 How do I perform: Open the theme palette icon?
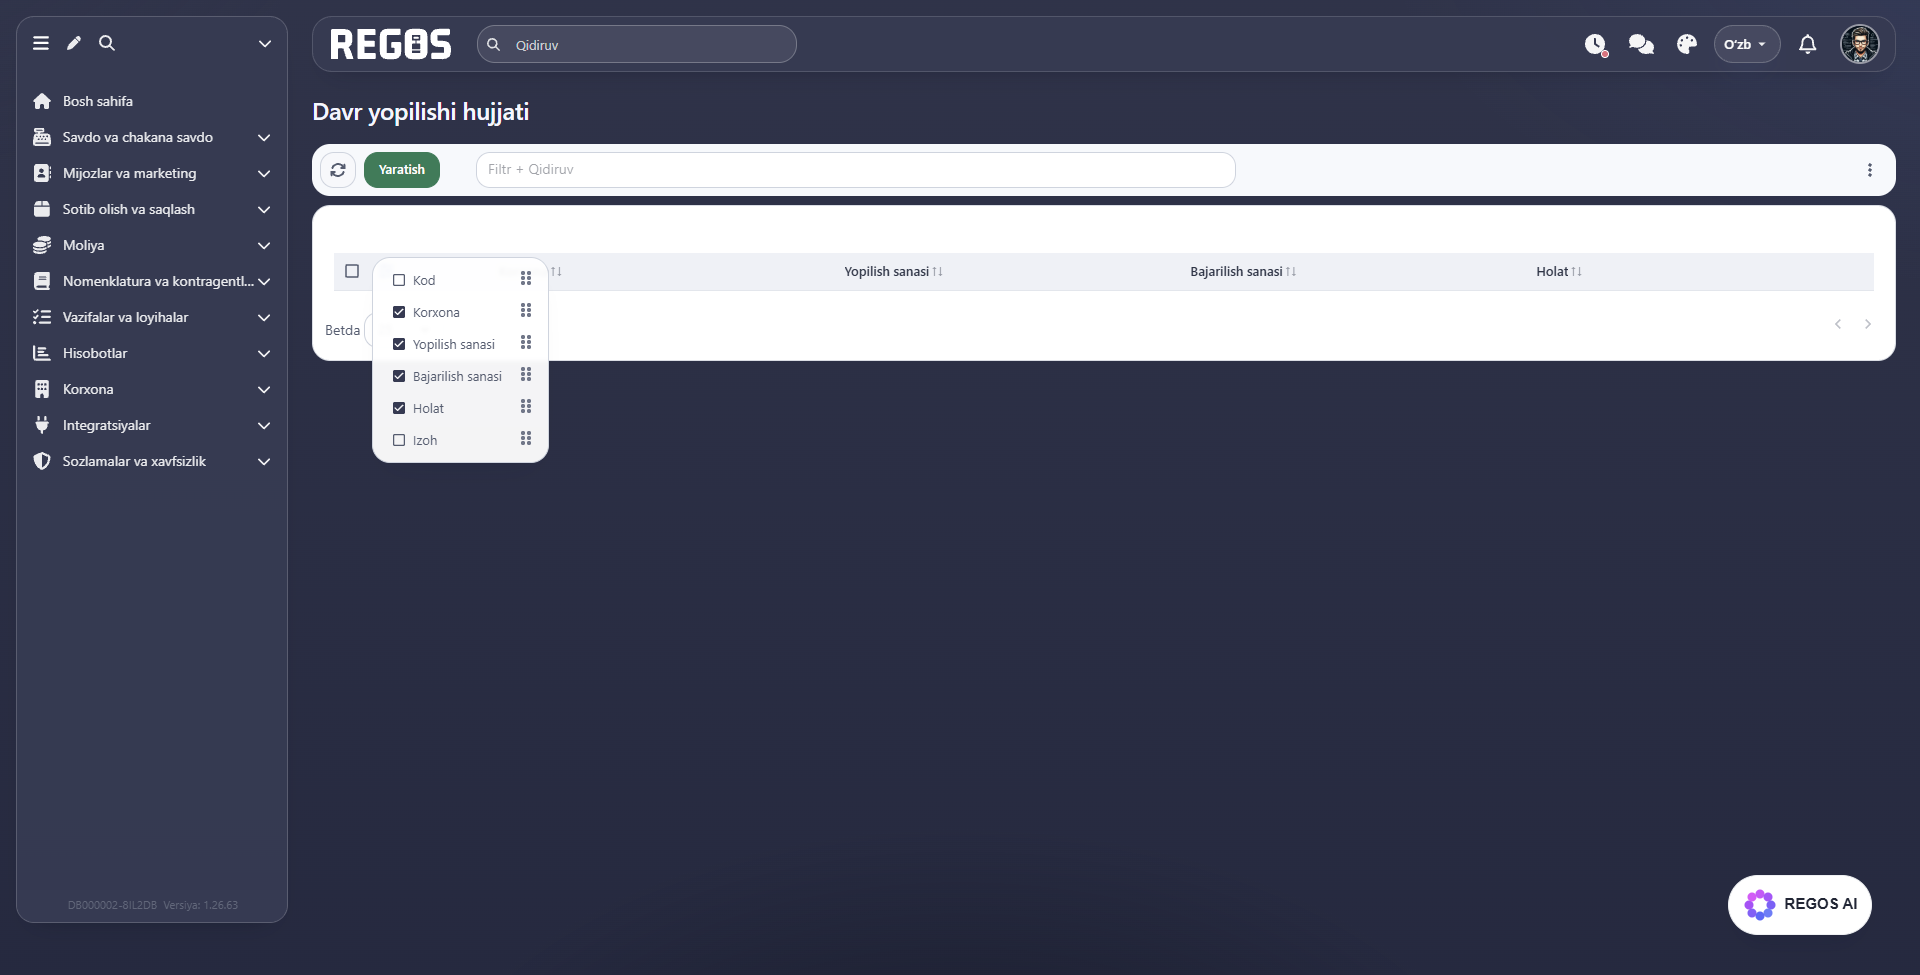pos(1687,44)
